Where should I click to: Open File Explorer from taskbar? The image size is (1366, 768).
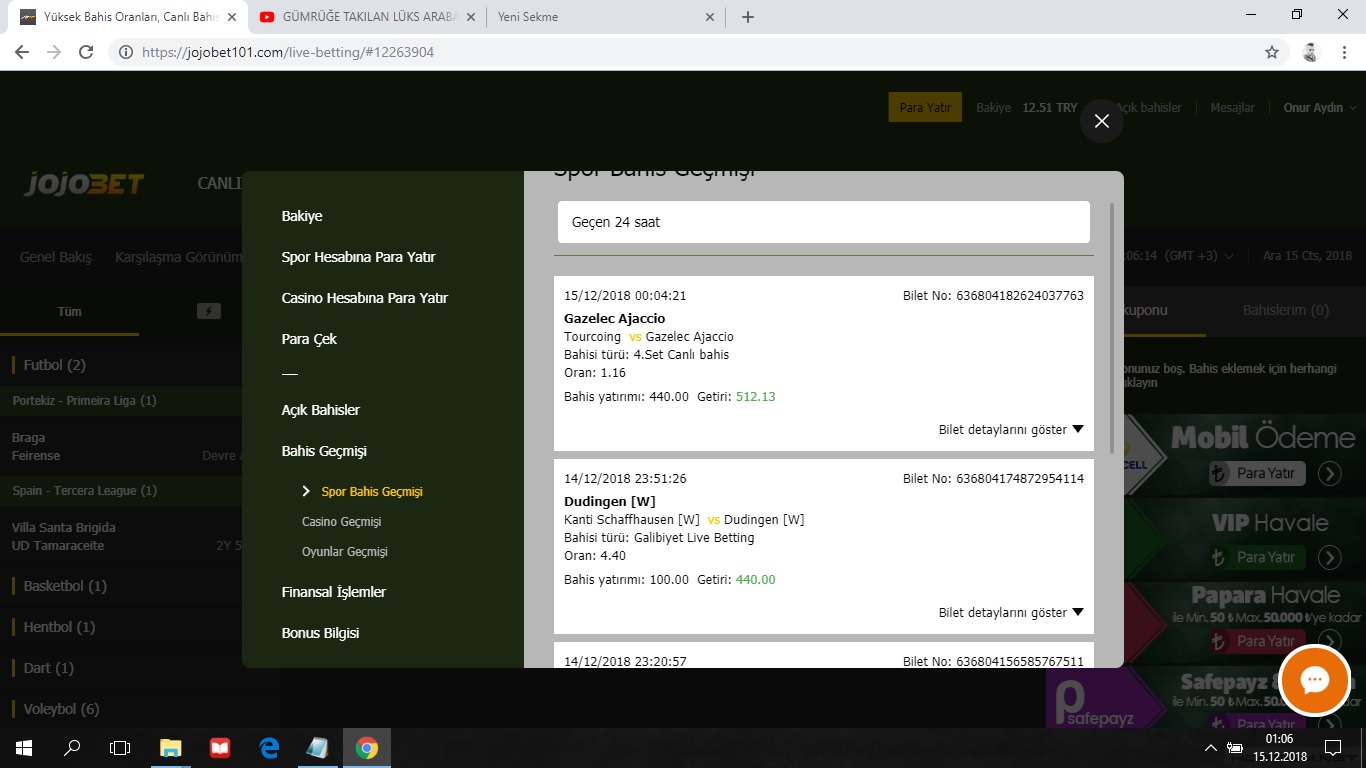(x=171, y=747)
